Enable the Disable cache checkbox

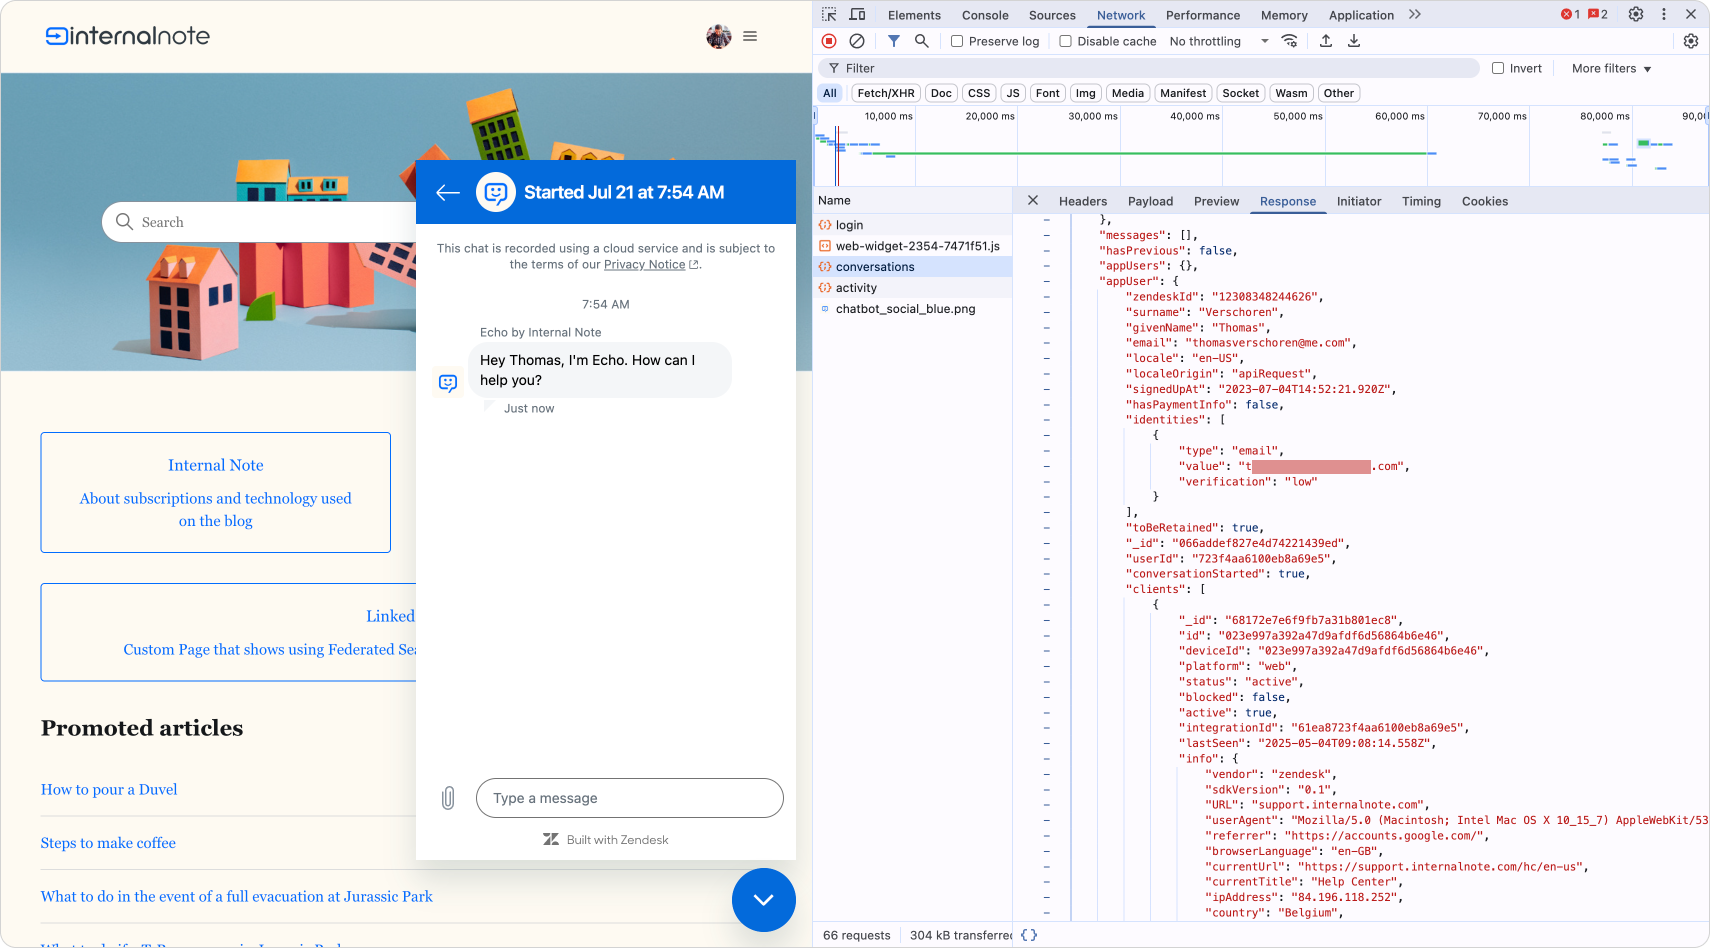[x=1066, y=41]
